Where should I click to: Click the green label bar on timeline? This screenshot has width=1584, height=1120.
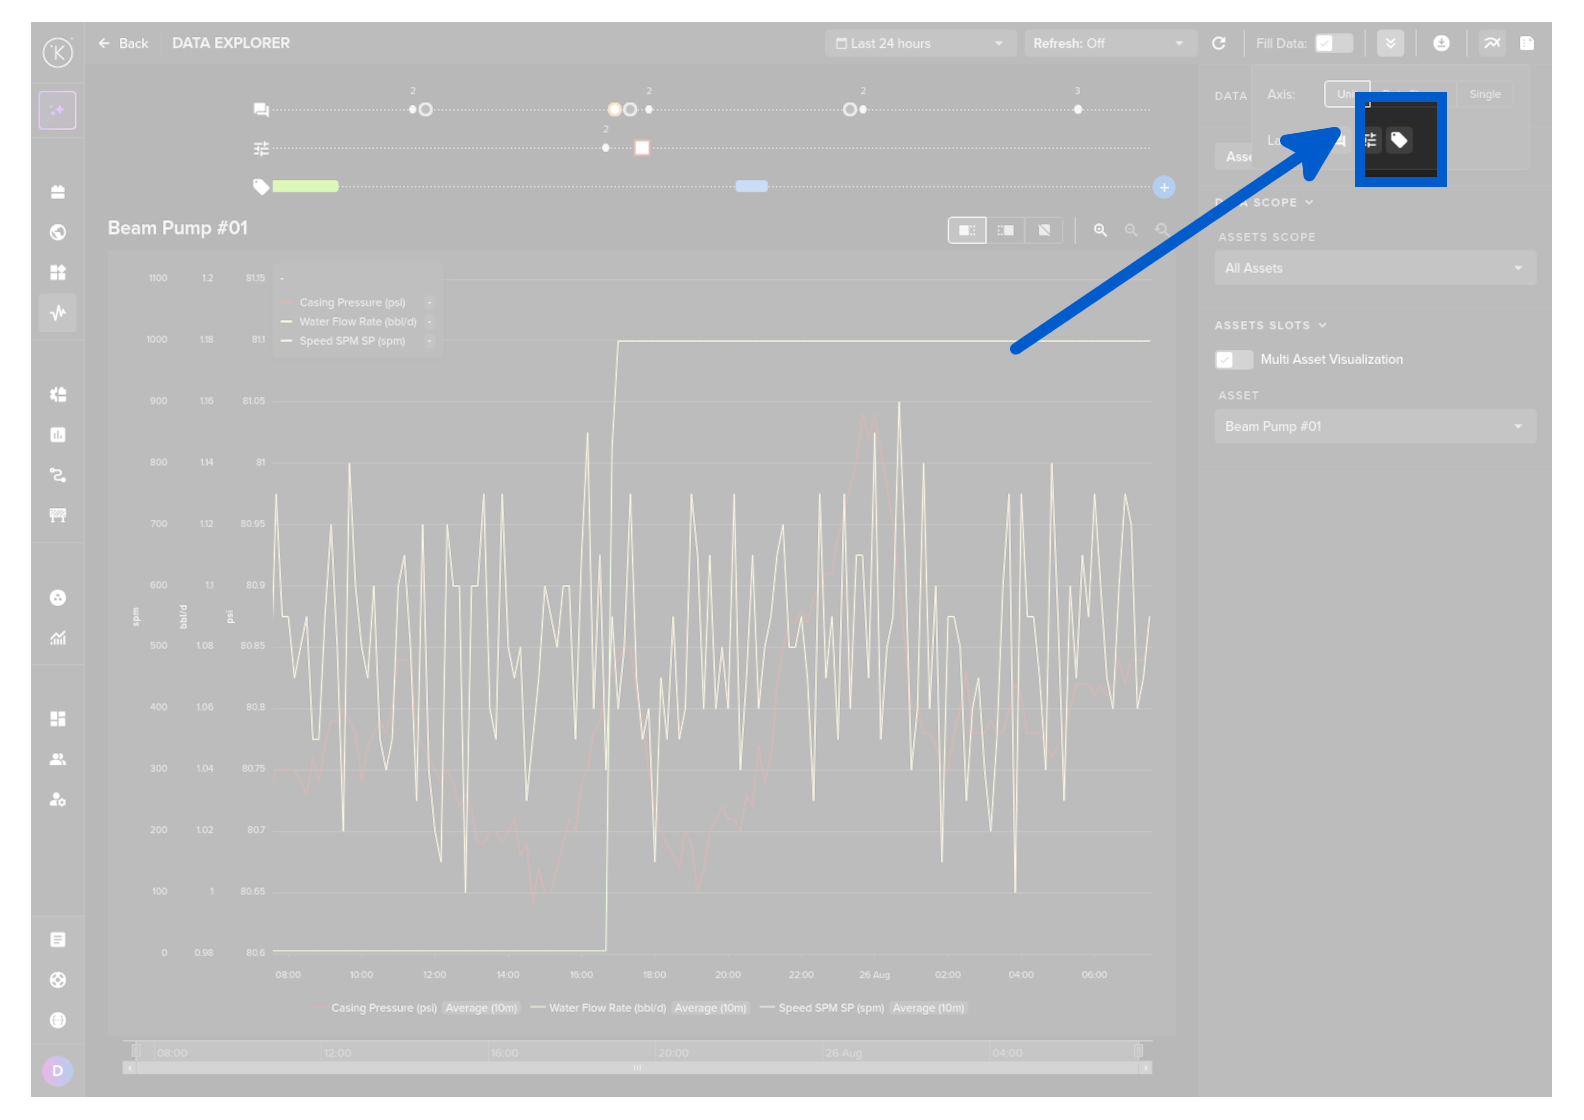coord(305,187)
